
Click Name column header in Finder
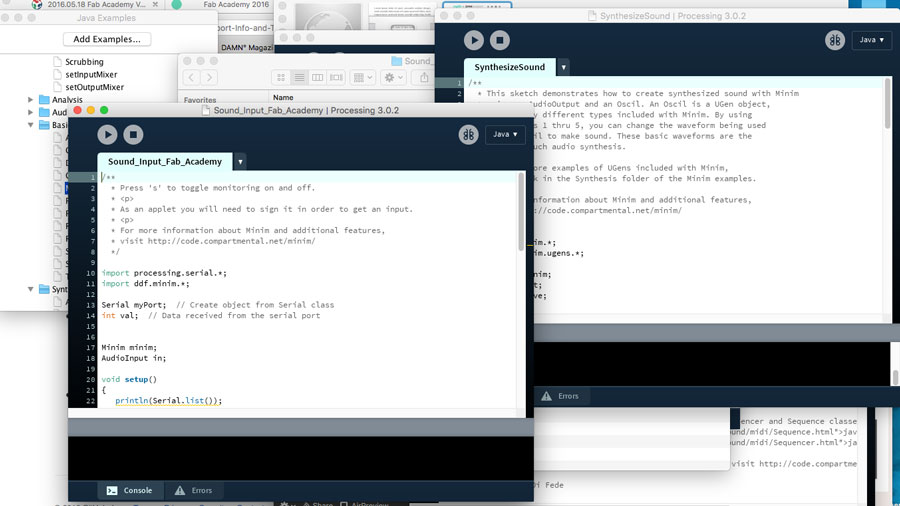coord(283,98)
